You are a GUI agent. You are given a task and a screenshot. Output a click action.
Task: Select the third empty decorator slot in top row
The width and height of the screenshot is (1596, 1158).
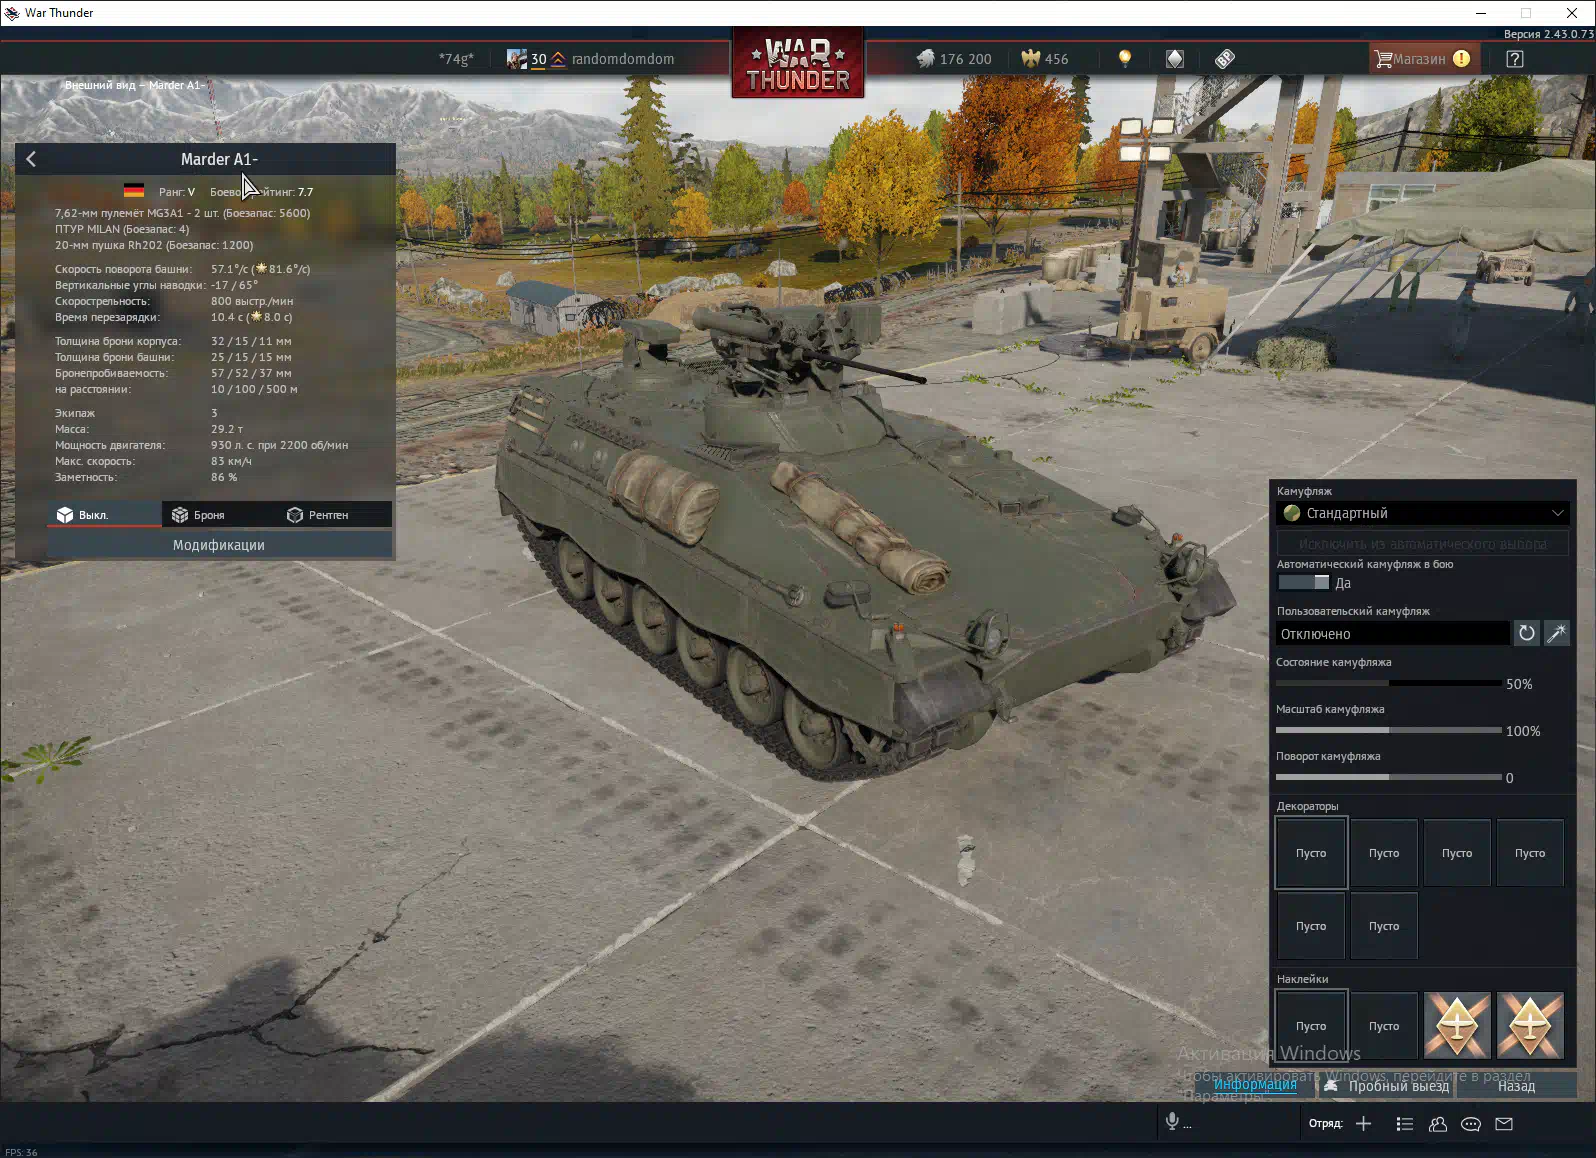[x=1457, y=853]
